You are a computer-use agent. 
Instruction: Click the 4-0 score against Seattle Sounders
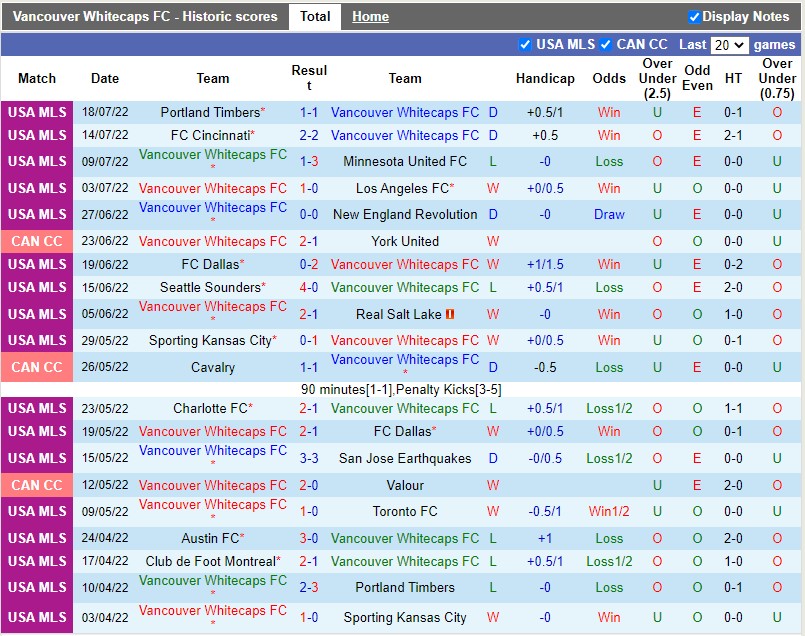pos(309,287)
